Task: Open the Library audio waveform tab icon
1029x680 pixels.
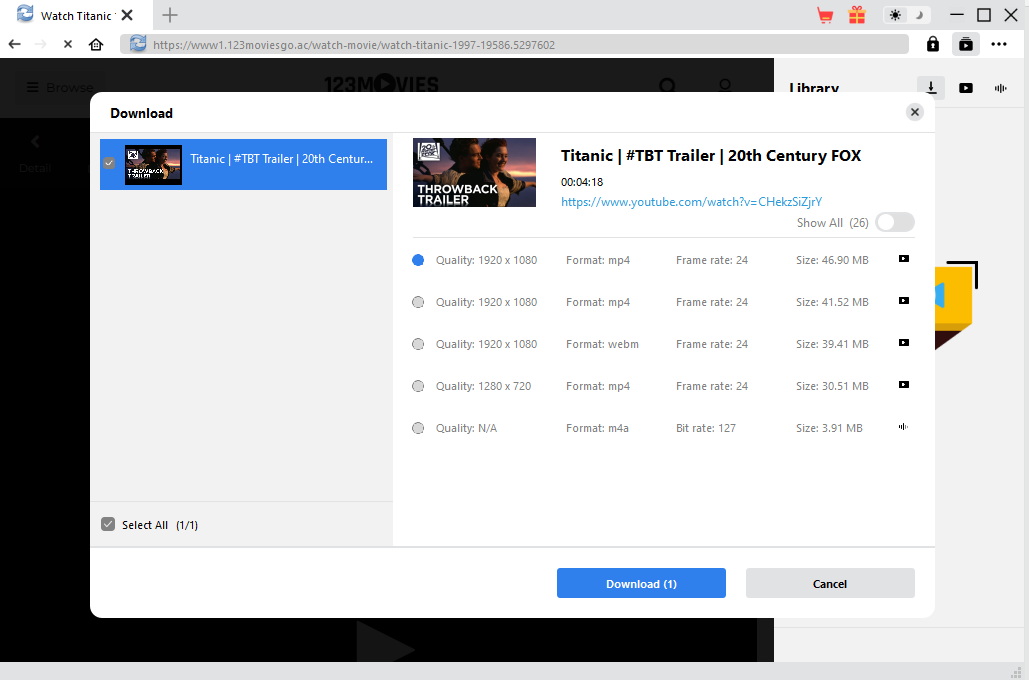Action: pyautogui.click(x=1000, y=88)
